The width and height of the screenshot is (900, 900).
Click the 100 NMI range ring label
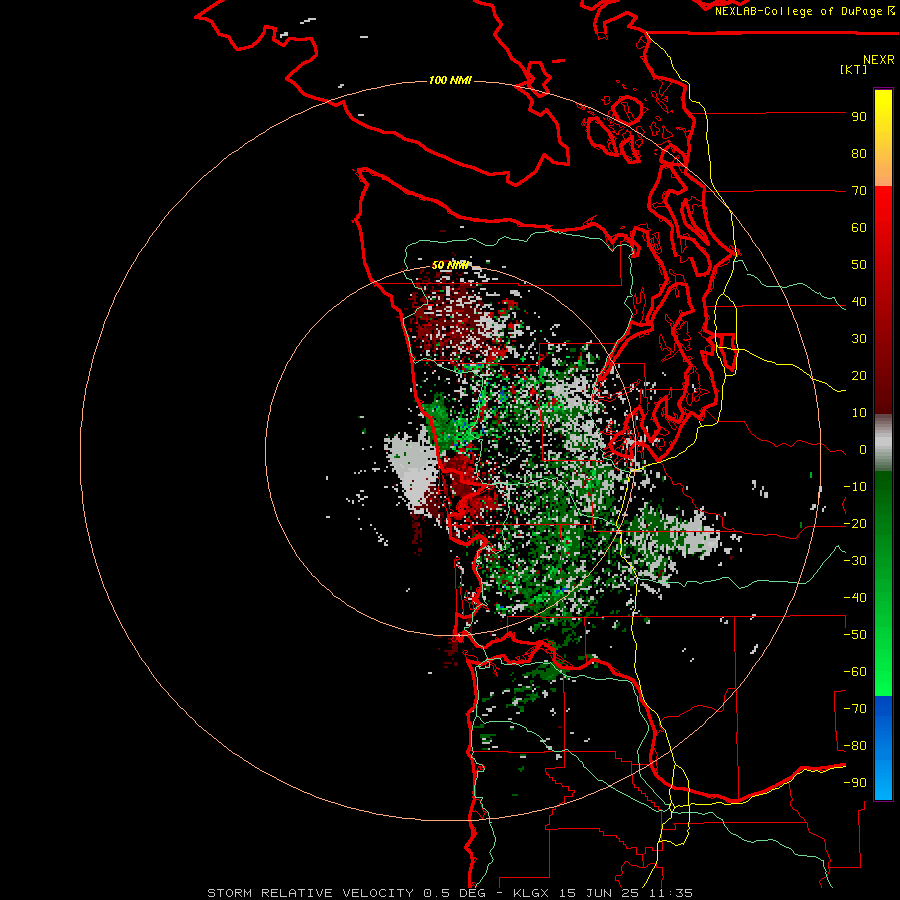click(450, 80)
